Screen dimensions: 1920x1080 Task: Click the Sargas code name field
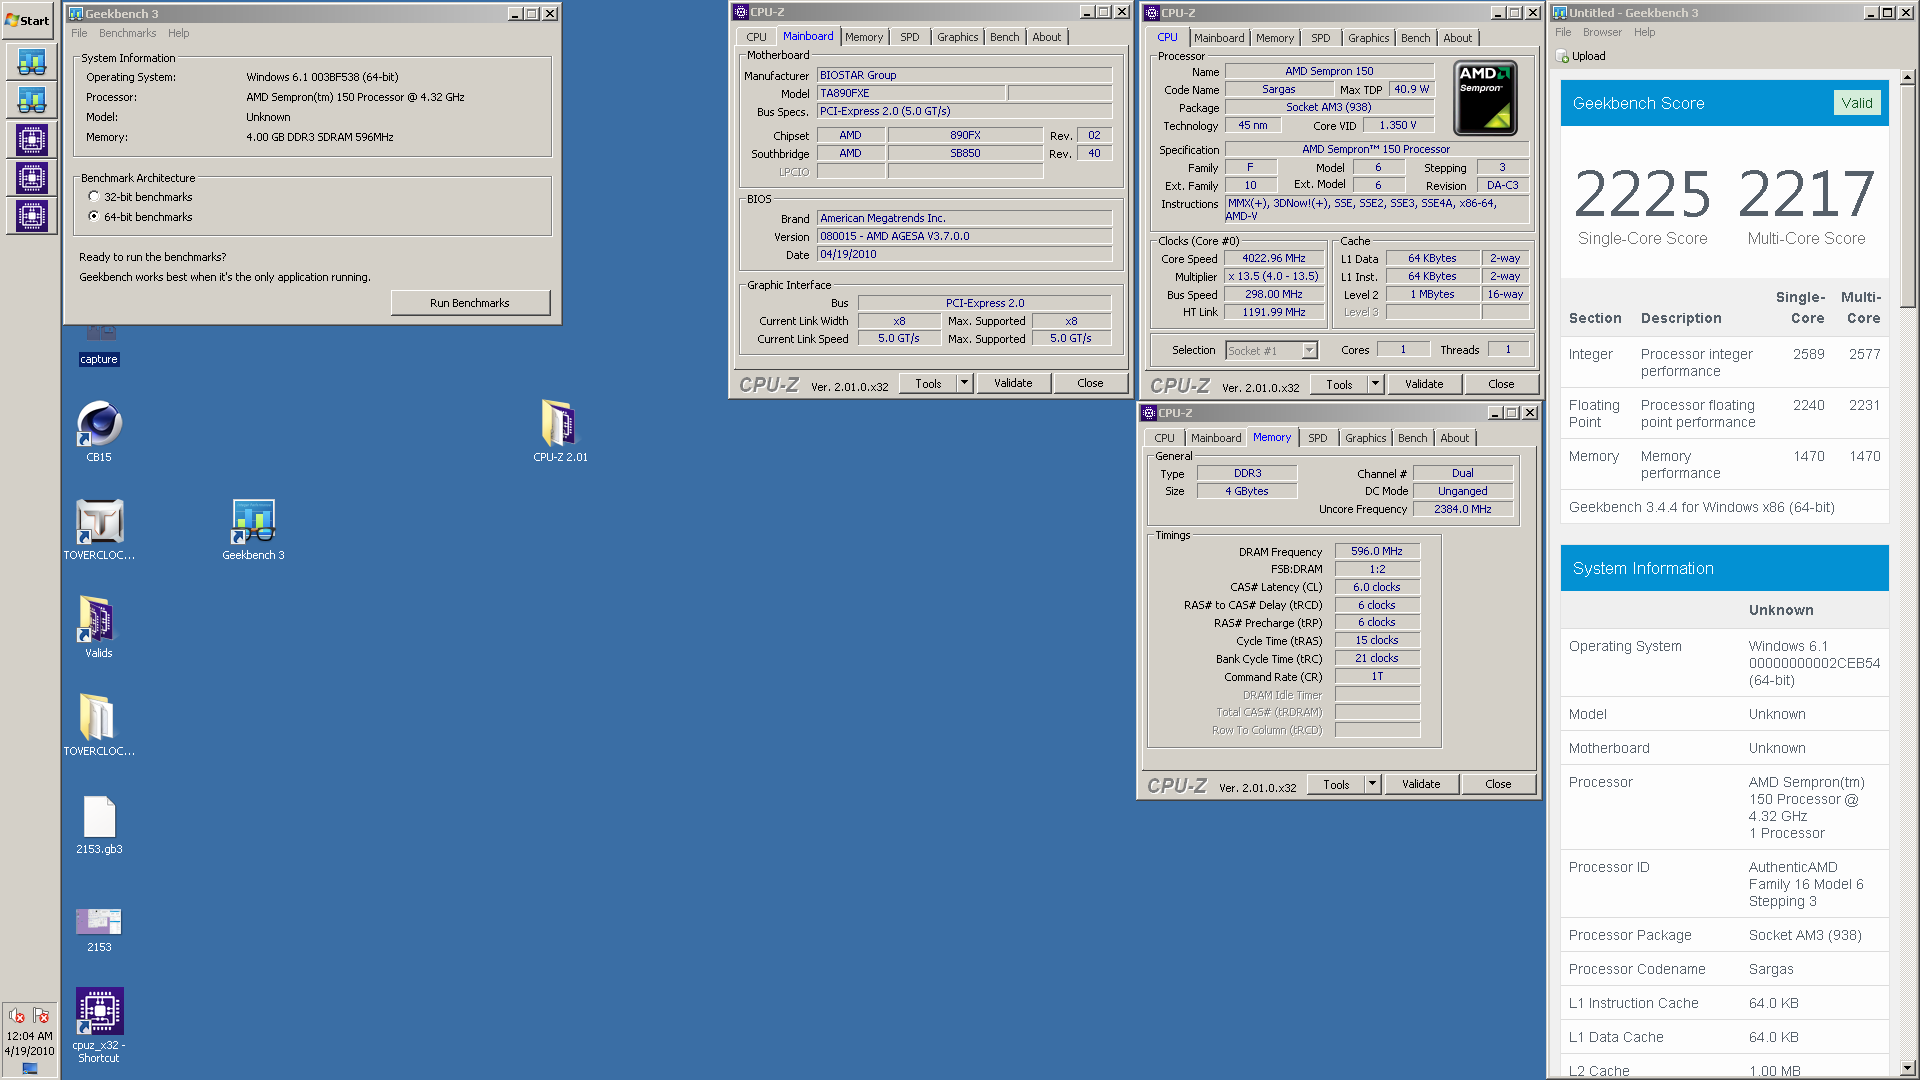point(1279,89)
